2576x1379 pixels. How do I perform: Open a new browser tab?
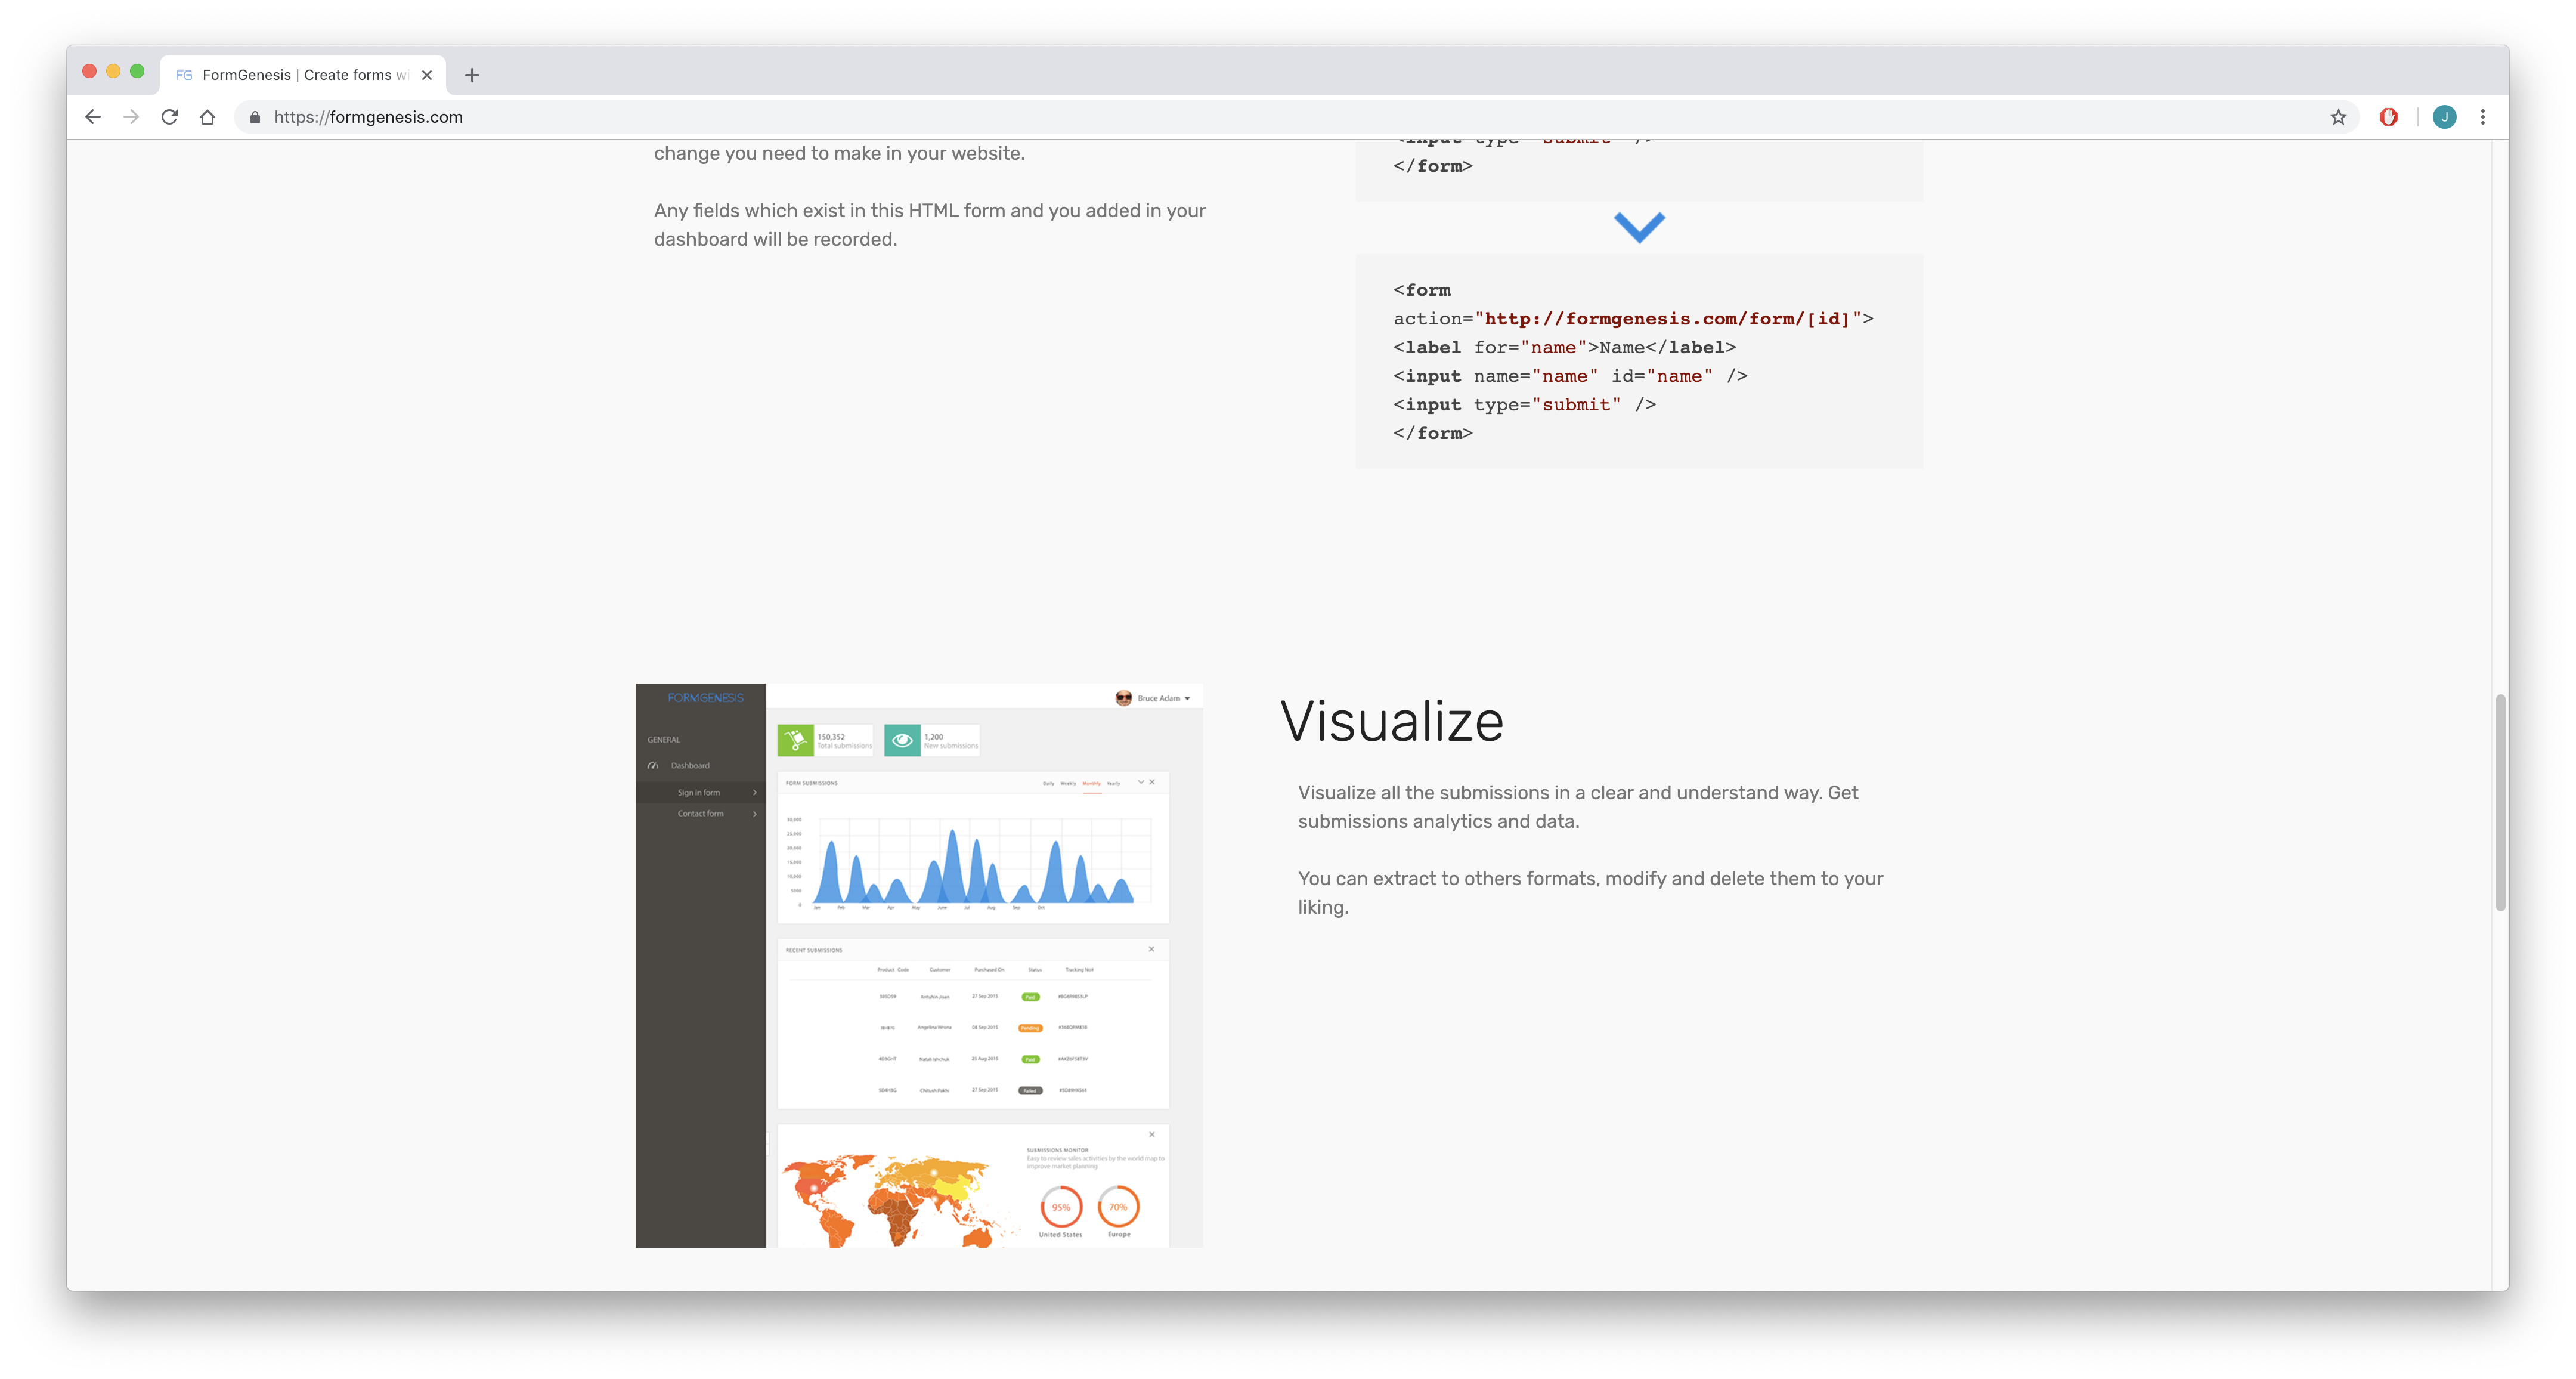(472, 75)
